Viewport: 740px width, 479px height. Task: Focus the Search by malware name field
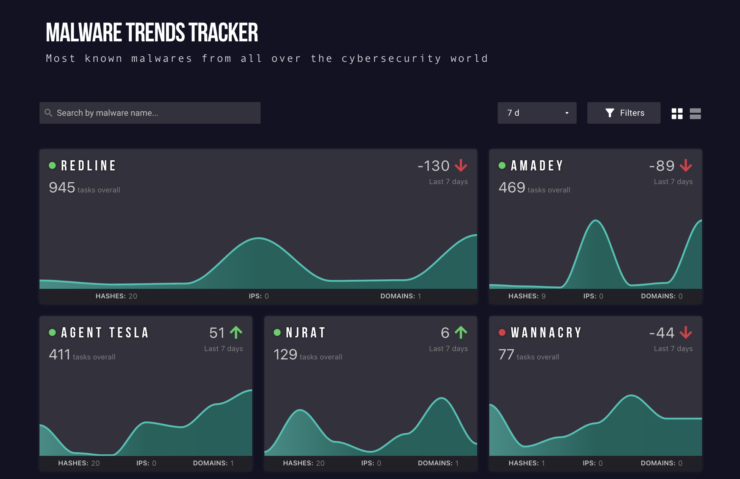pos(150,113)
